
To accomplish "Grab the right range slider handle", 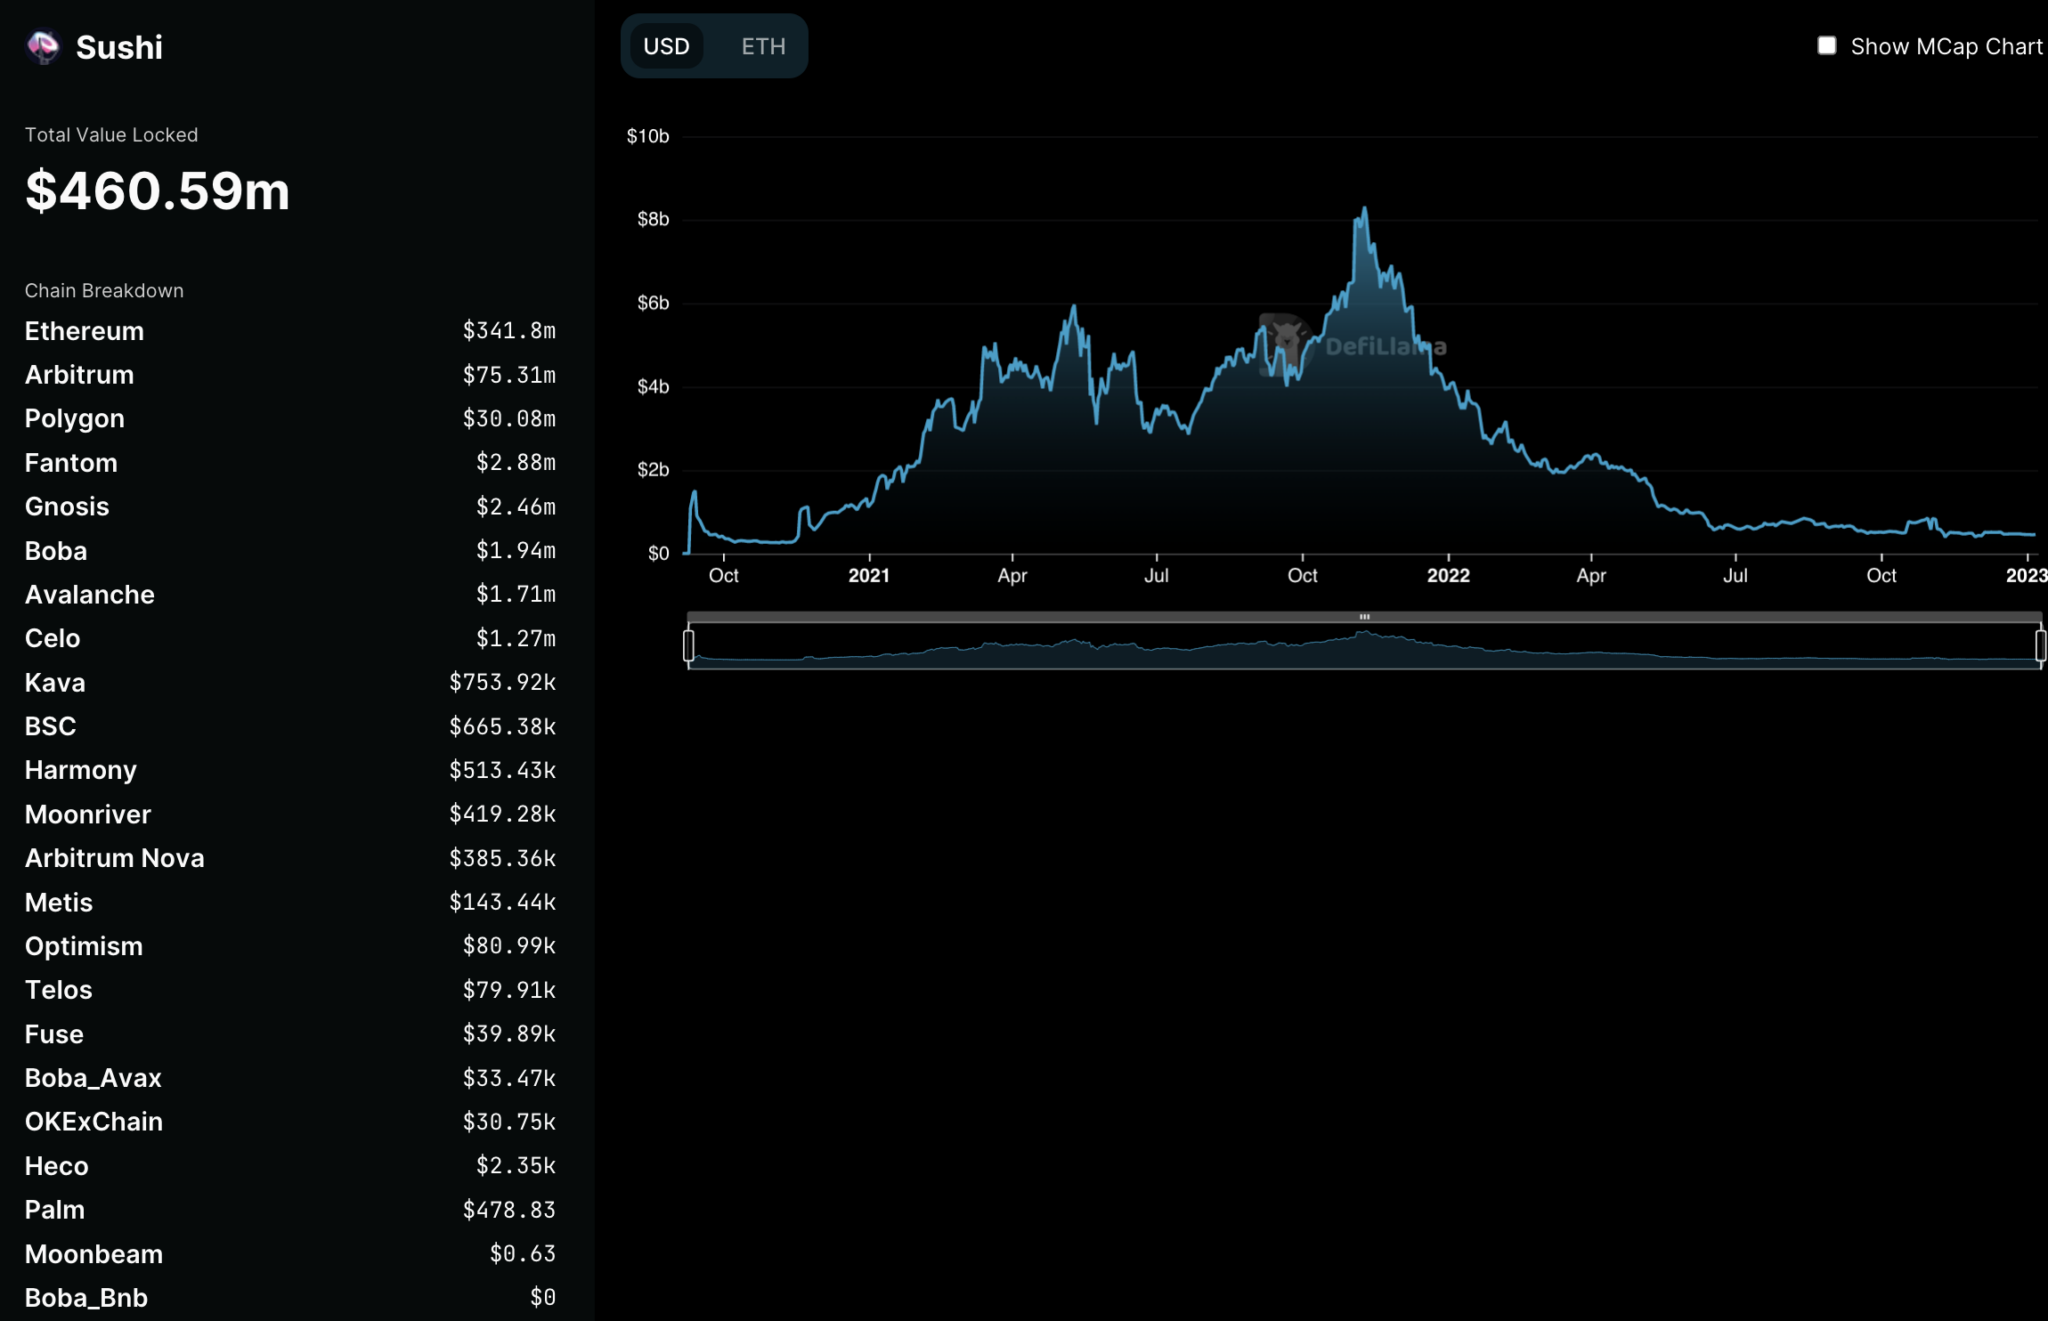I will [2040, 645].
